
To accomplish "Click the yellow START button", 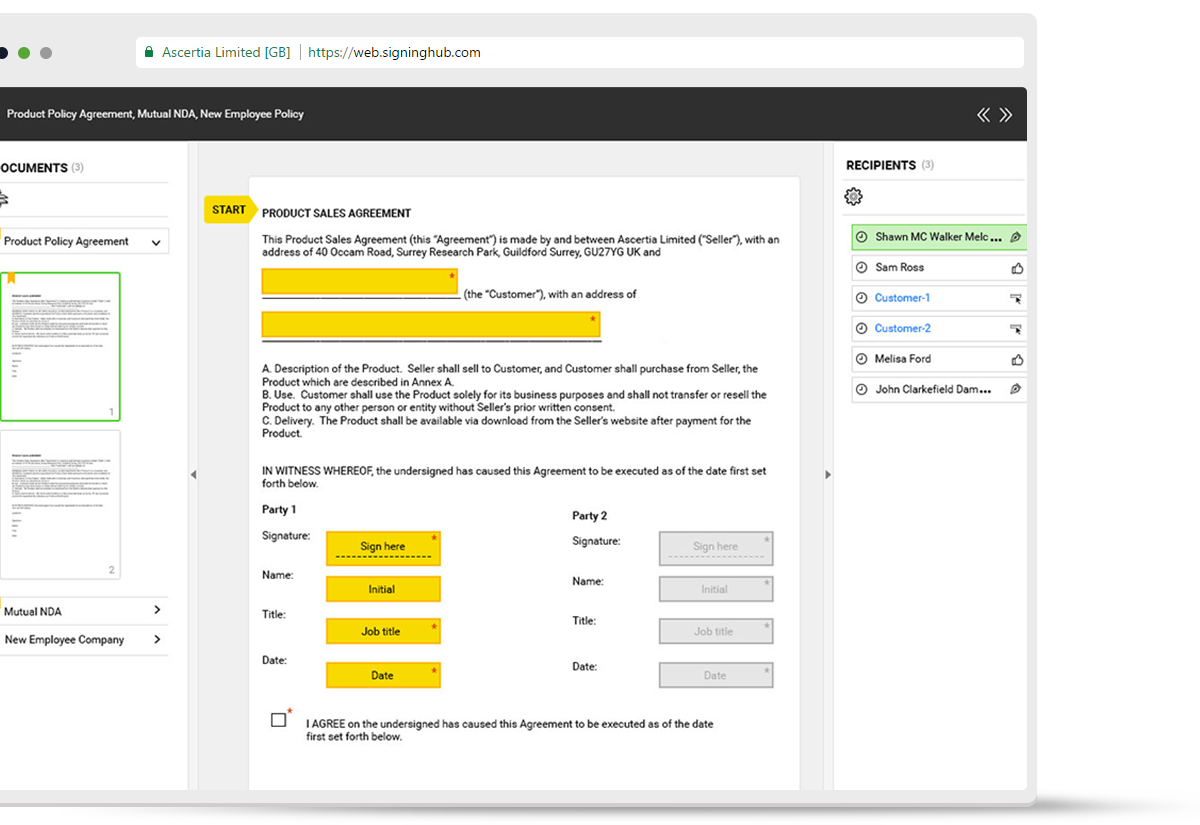I will [x=229, y=210].
